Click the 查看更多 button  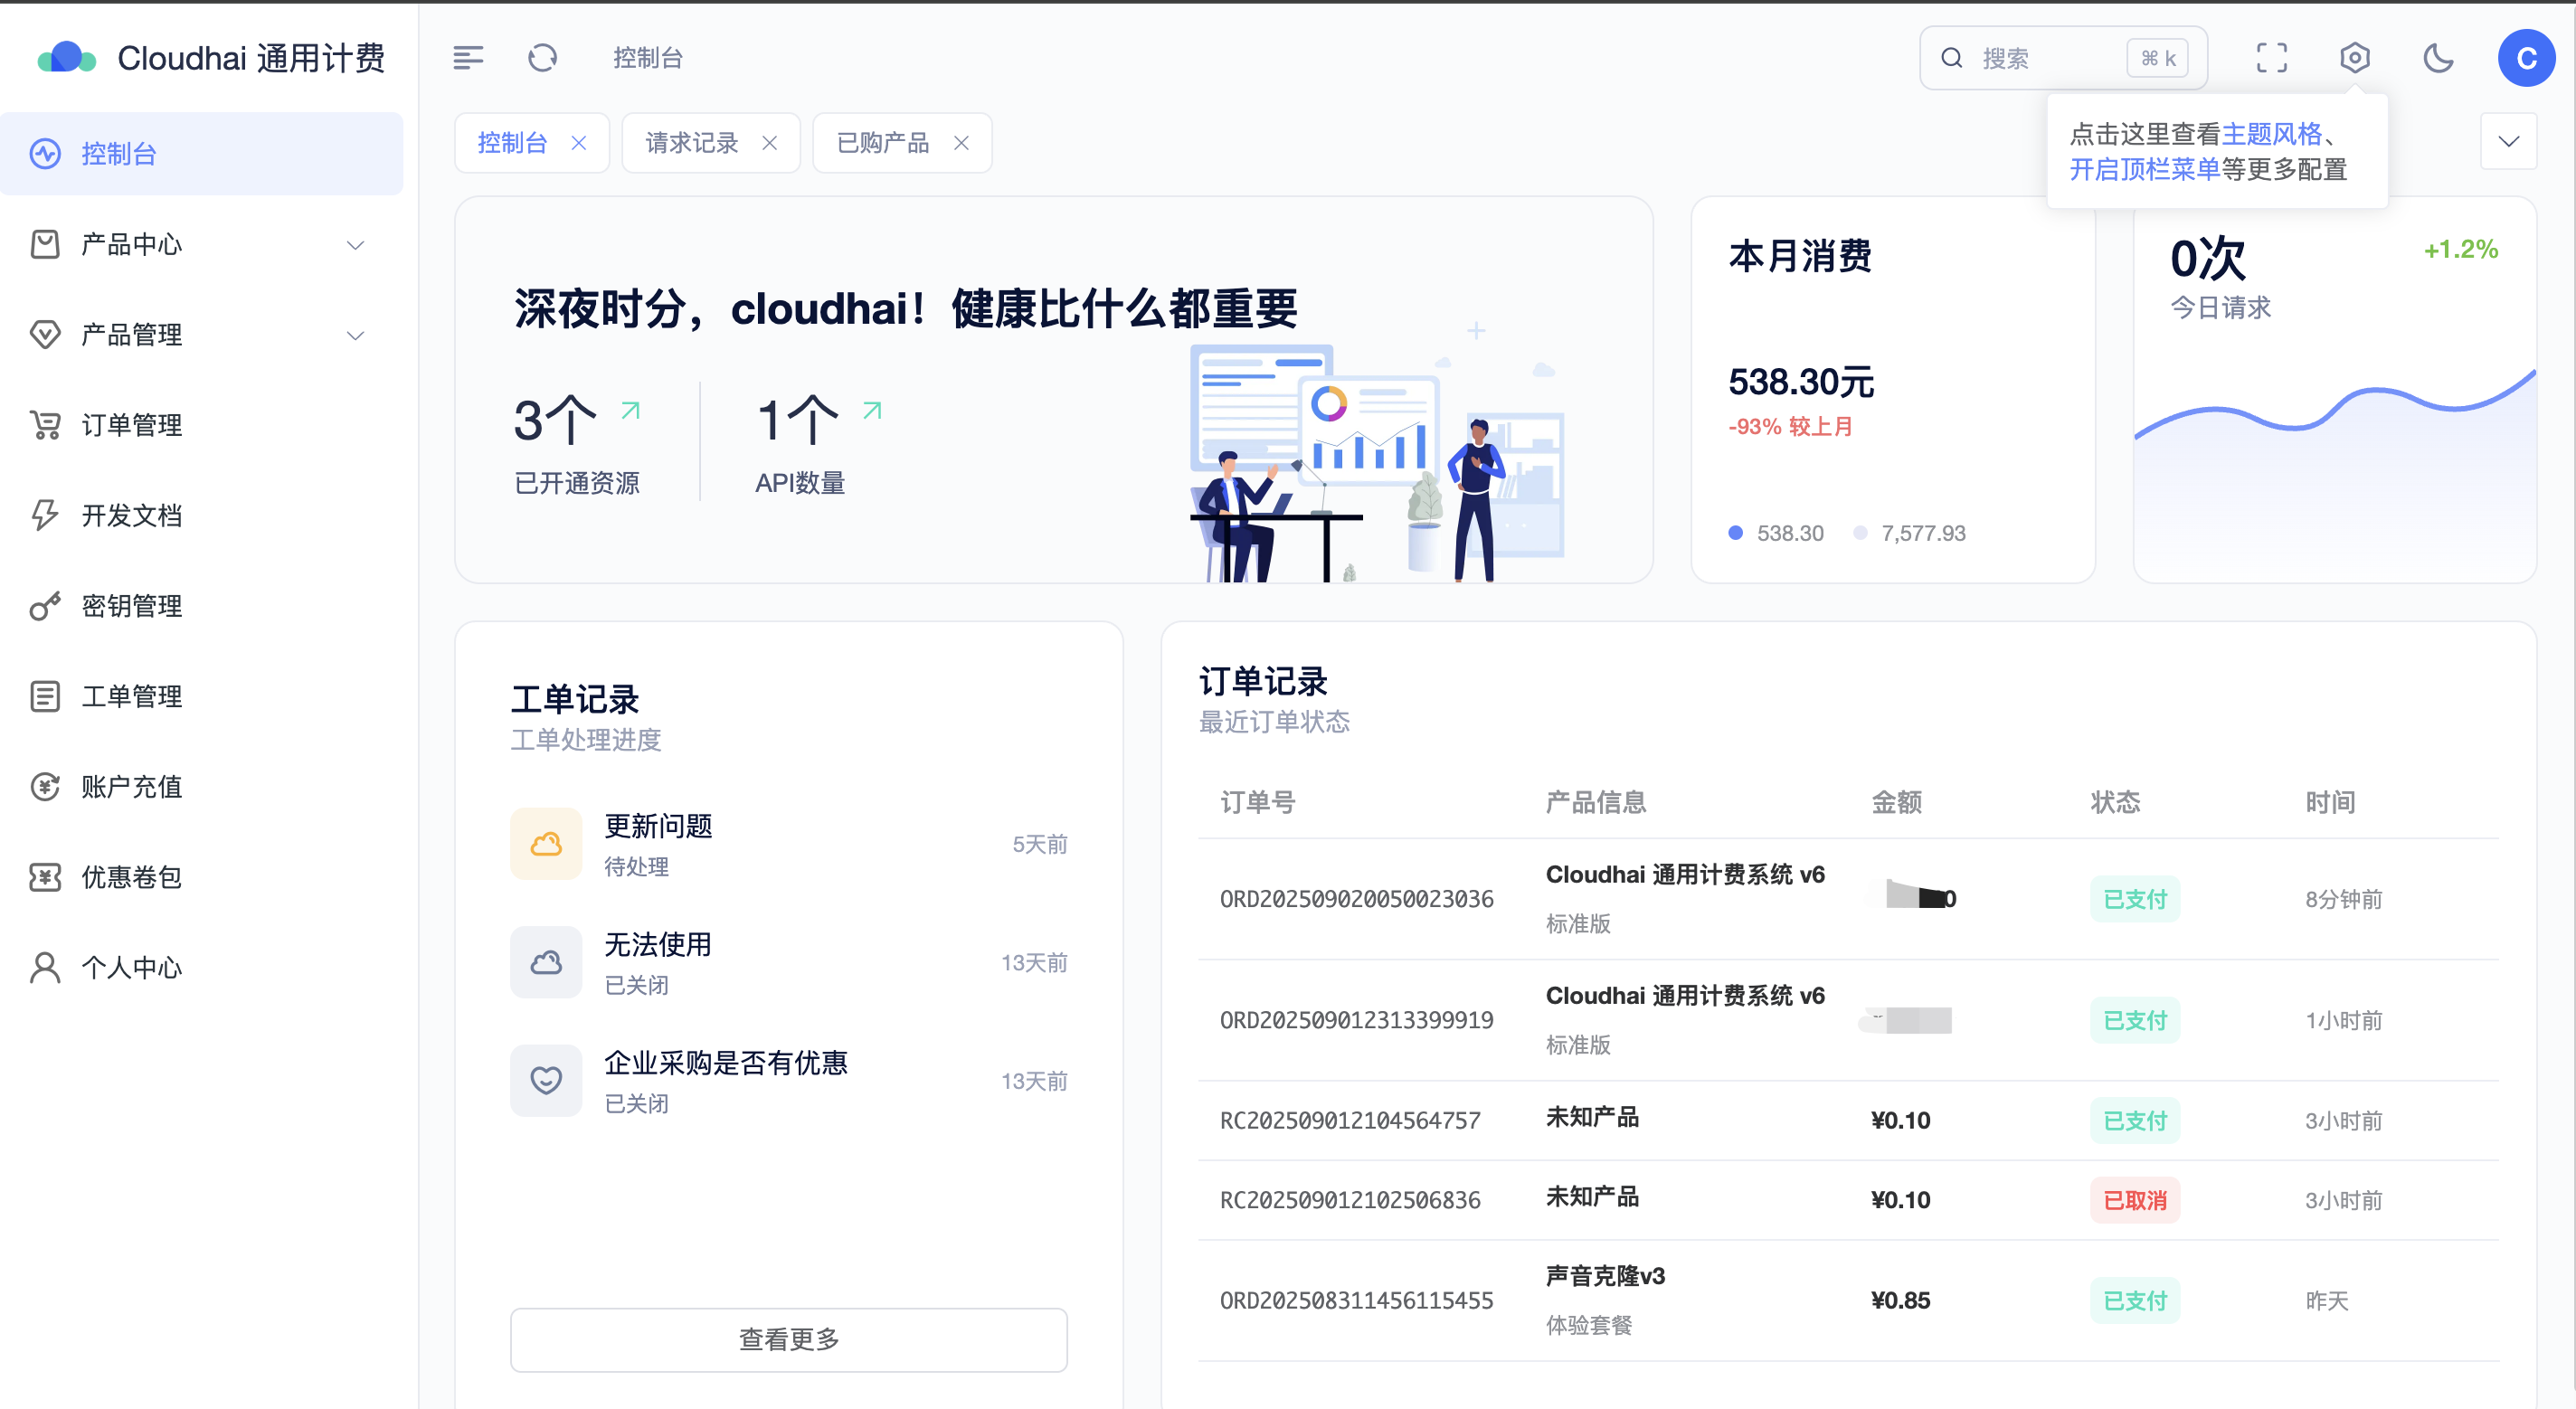pos(789,1339)
